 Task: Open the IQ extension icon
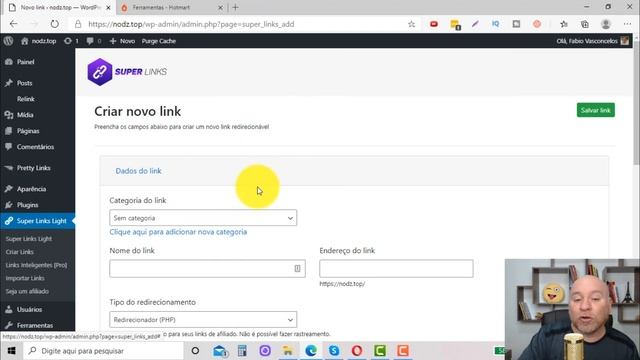[x=496, y=24]
